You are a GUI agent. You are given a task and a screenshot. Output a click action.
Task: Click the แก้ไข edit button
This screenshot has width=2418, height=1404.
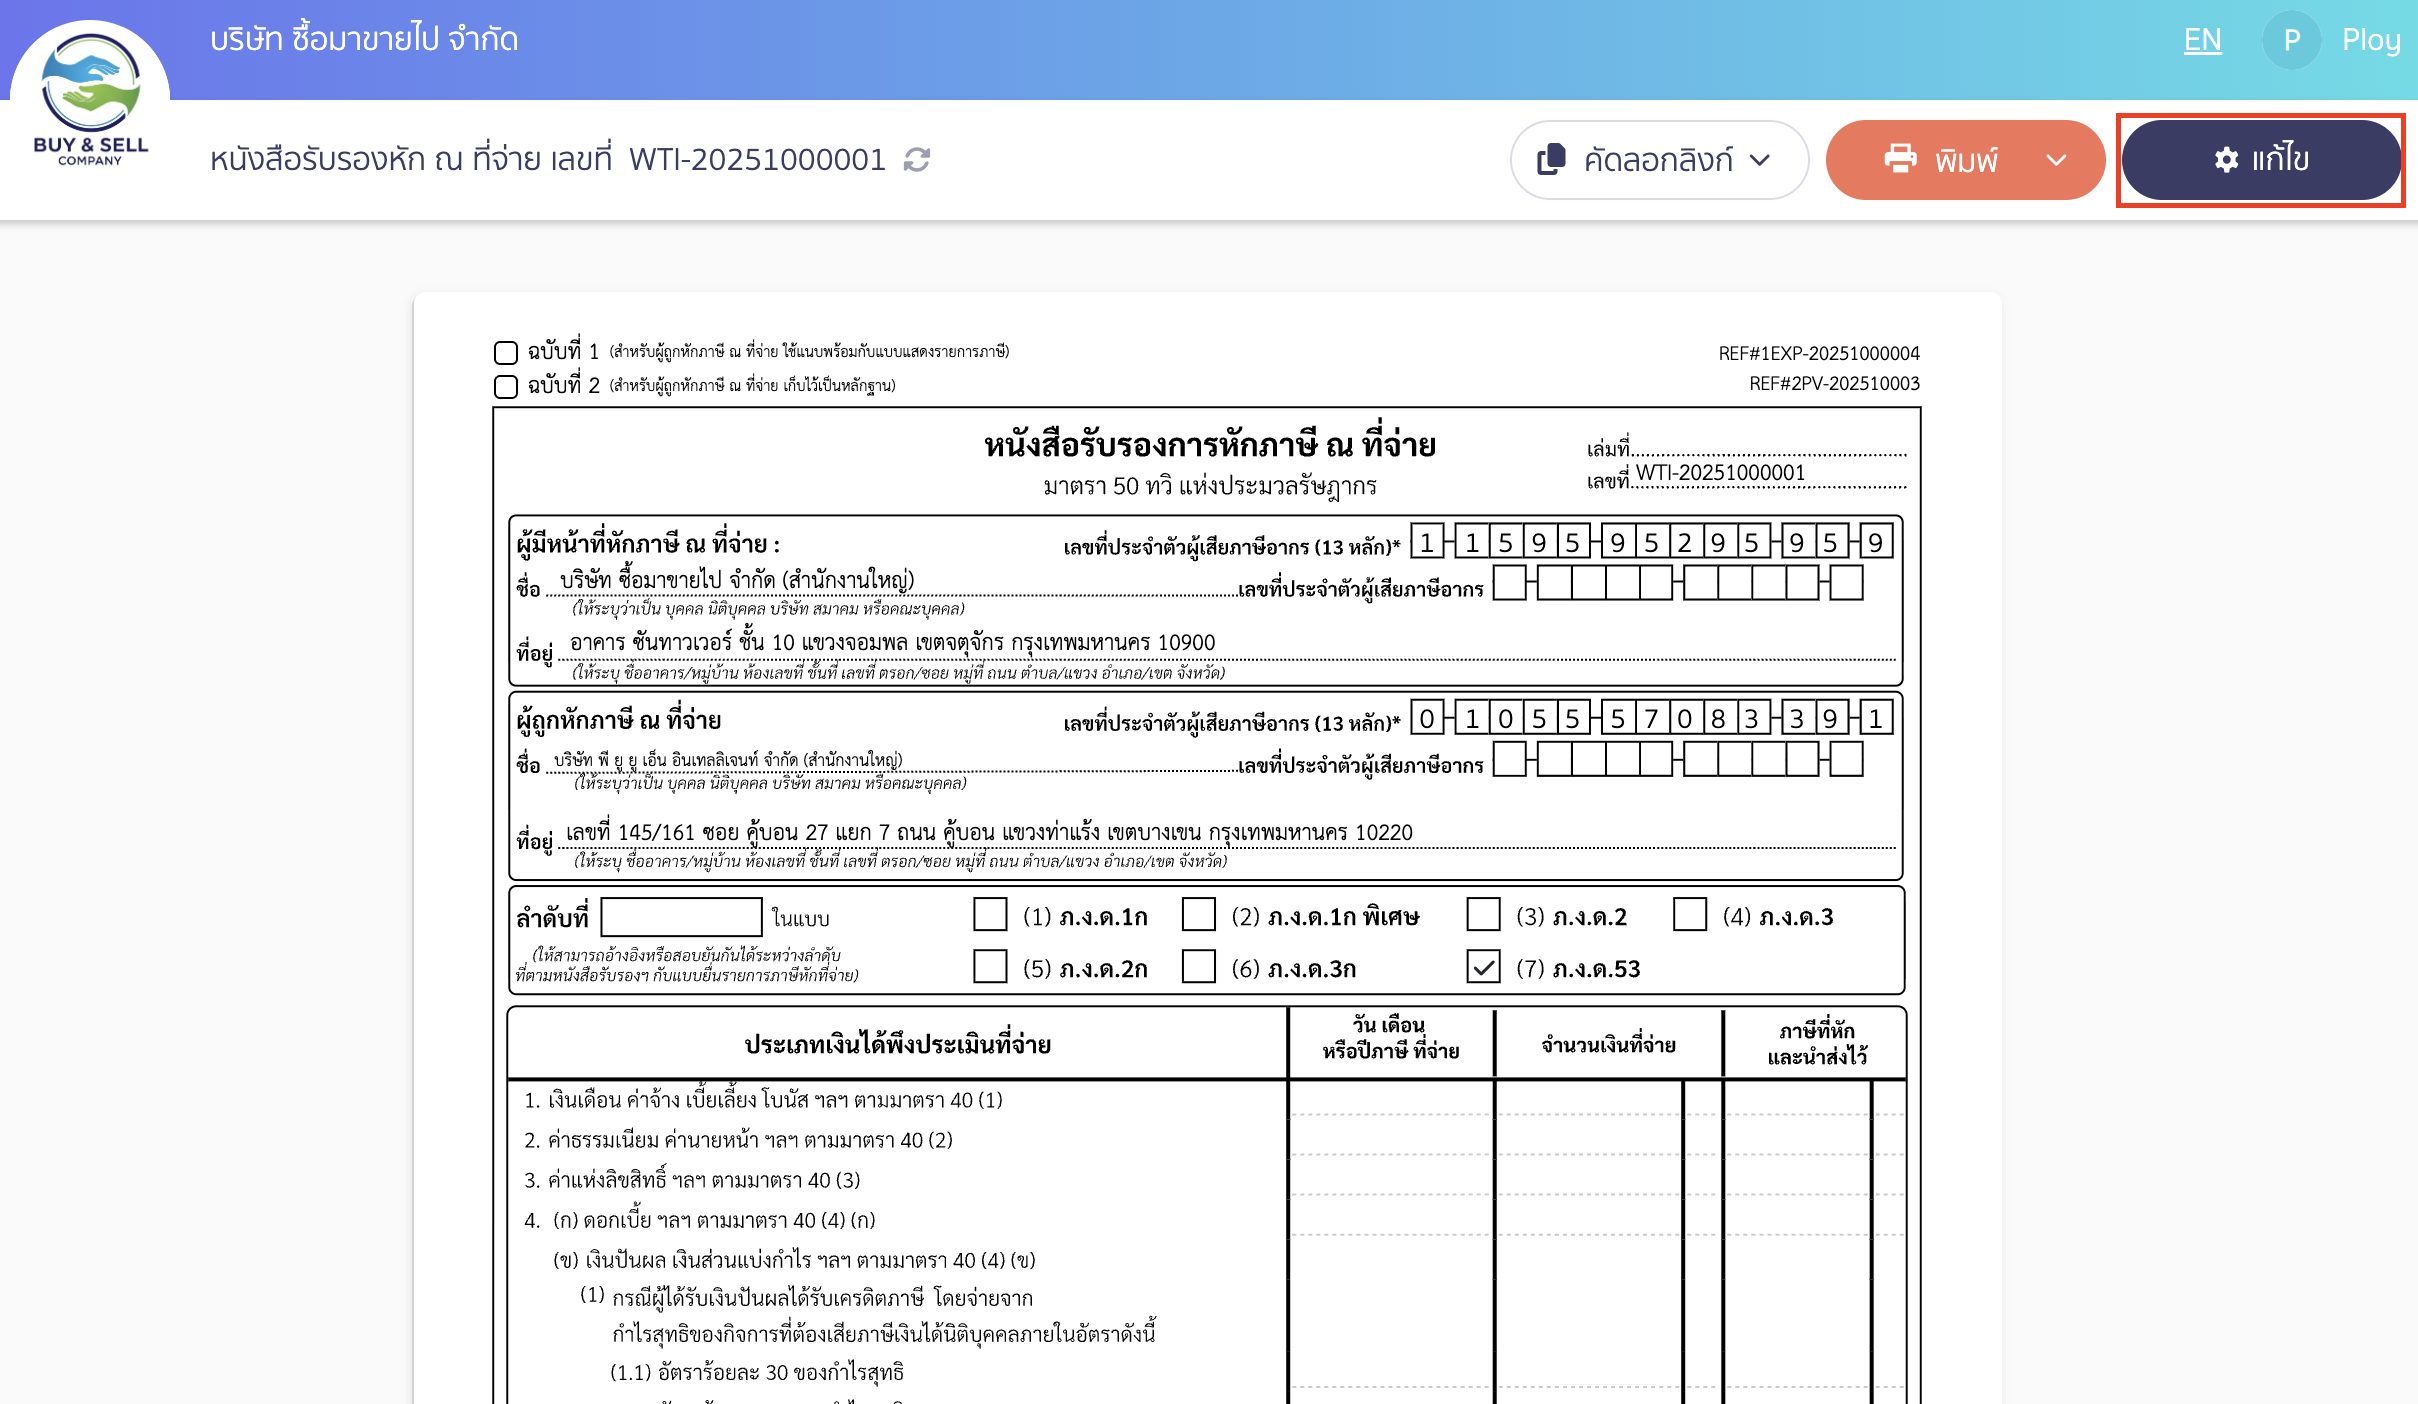(x=2261, y=160)
